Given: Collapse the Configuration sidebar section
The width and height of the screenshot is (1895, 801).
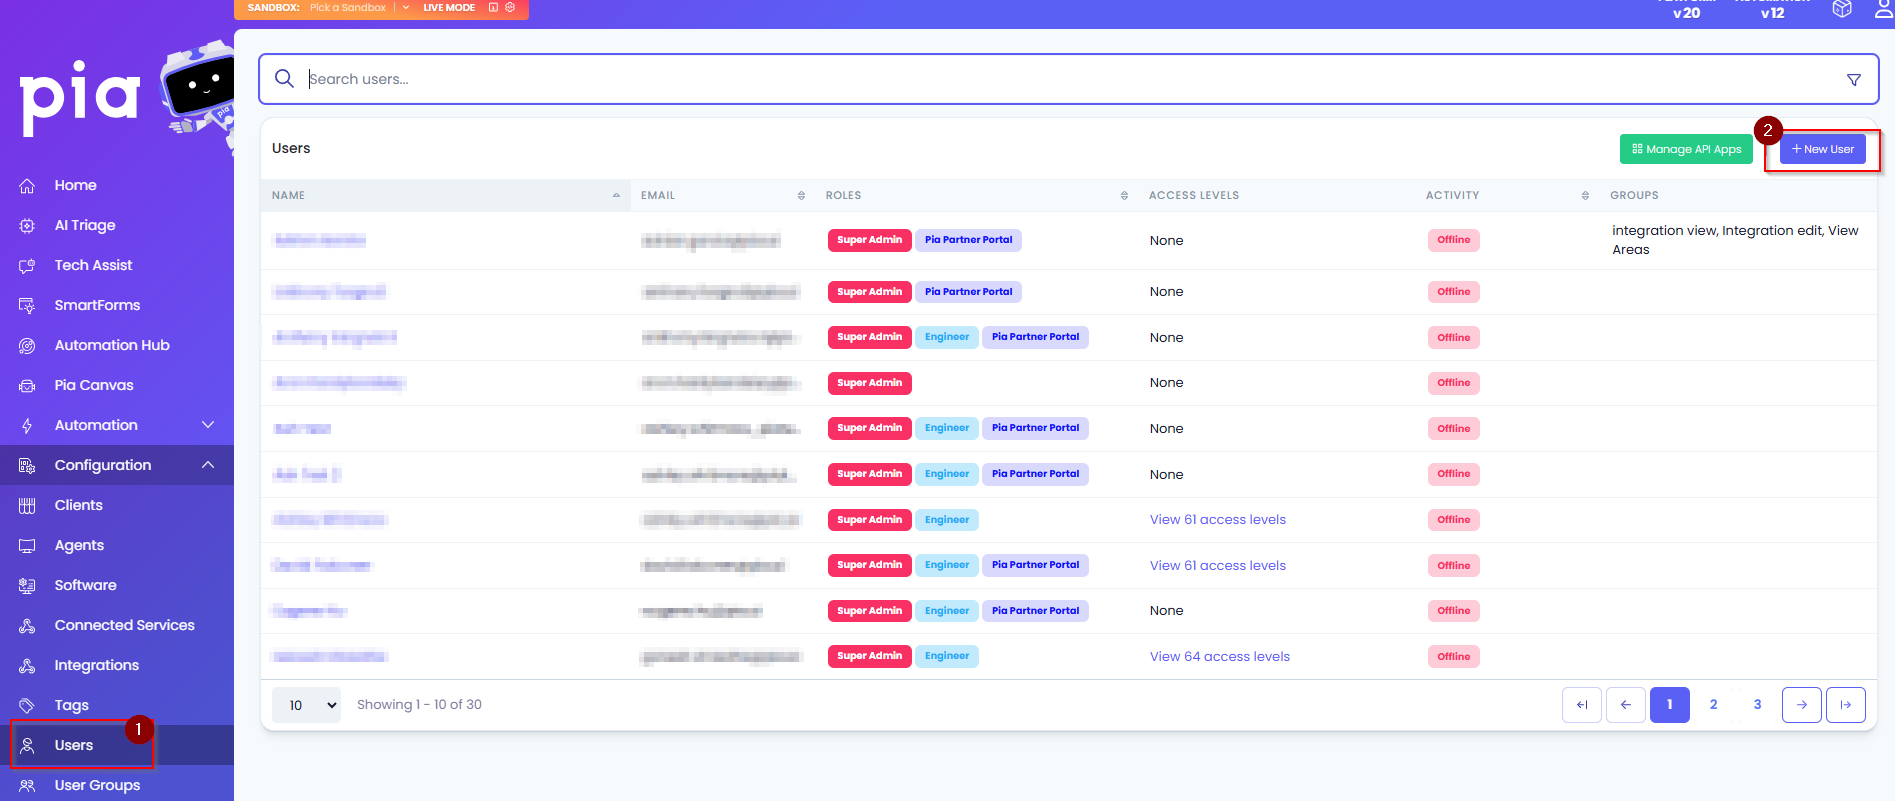Looking at the screenshot, I should tap(208, 465).
